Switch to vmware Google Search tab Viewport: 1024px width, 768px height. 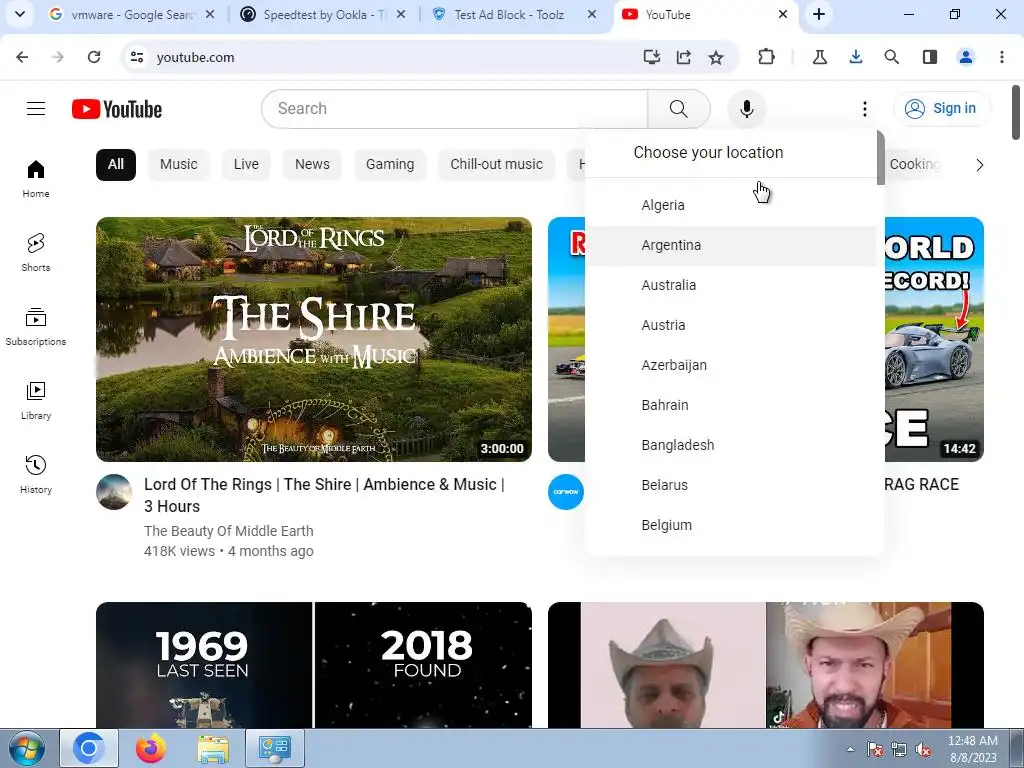[x=133, y=14]
